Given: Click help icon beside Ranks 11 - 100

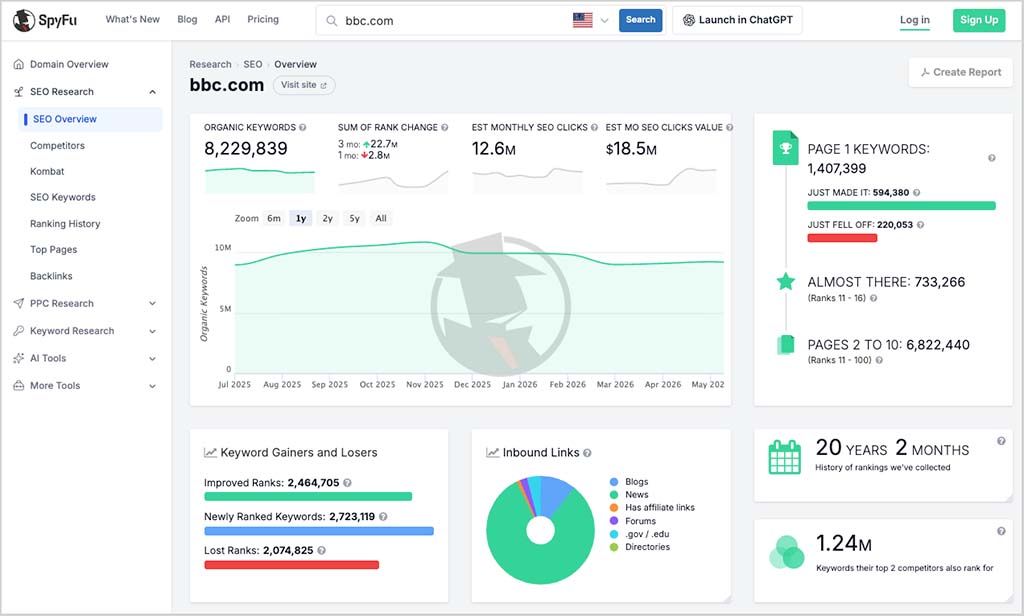Looking at the screenshot, I should [879, 360].
